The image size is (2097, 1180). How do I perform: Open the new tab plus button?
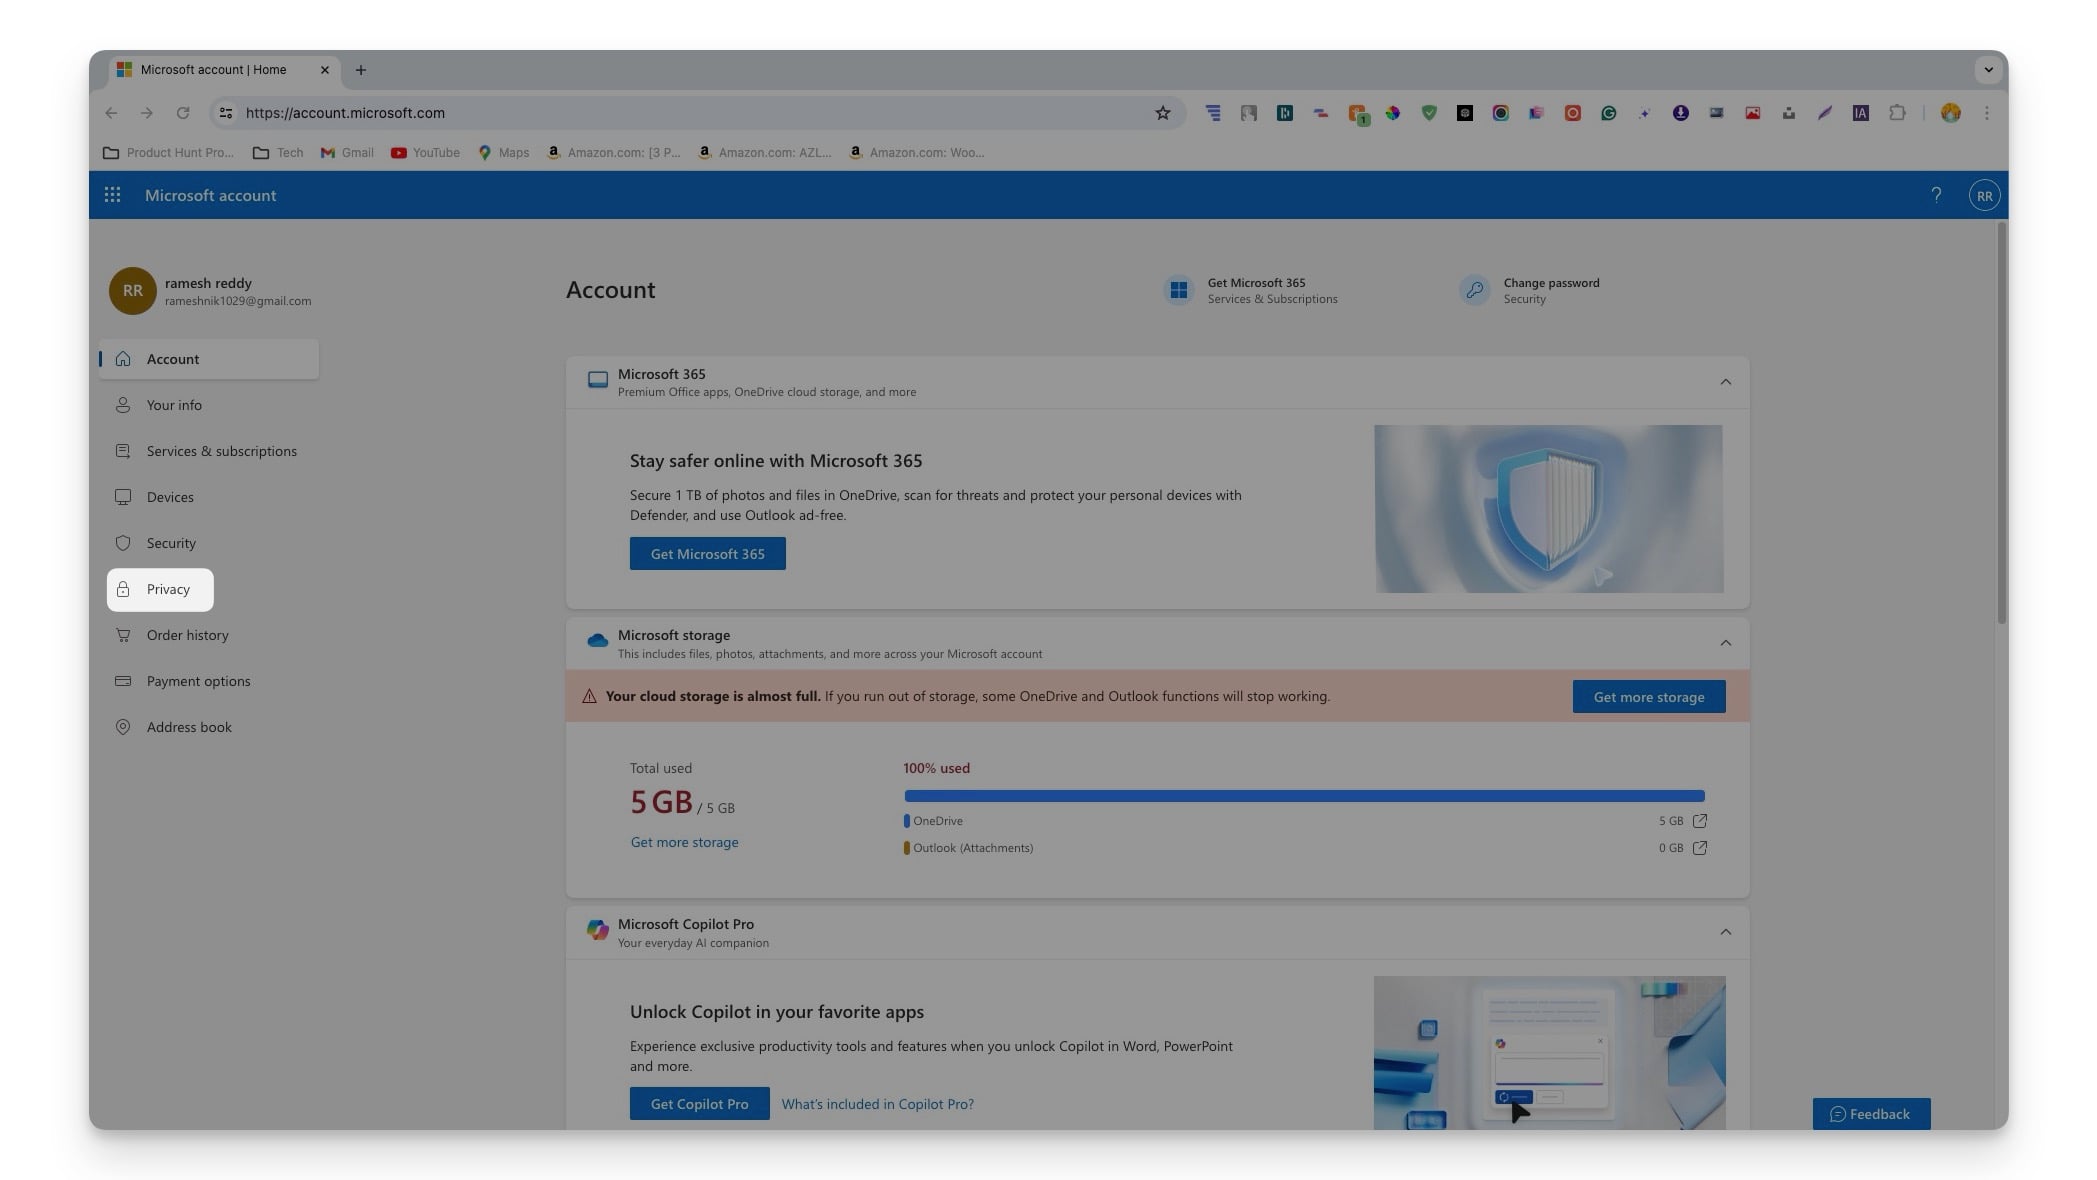[361, 70]
